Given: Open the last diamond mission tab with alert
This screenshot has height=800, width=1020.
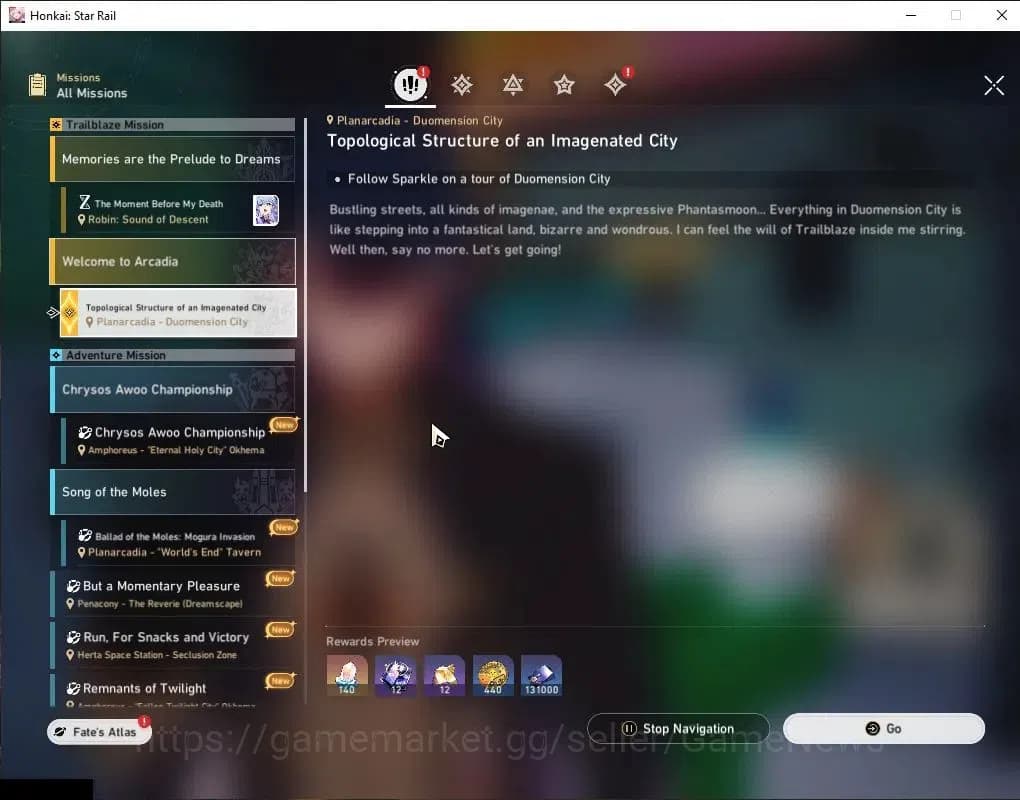Looking at the screenshot, I should pos(615,85).
